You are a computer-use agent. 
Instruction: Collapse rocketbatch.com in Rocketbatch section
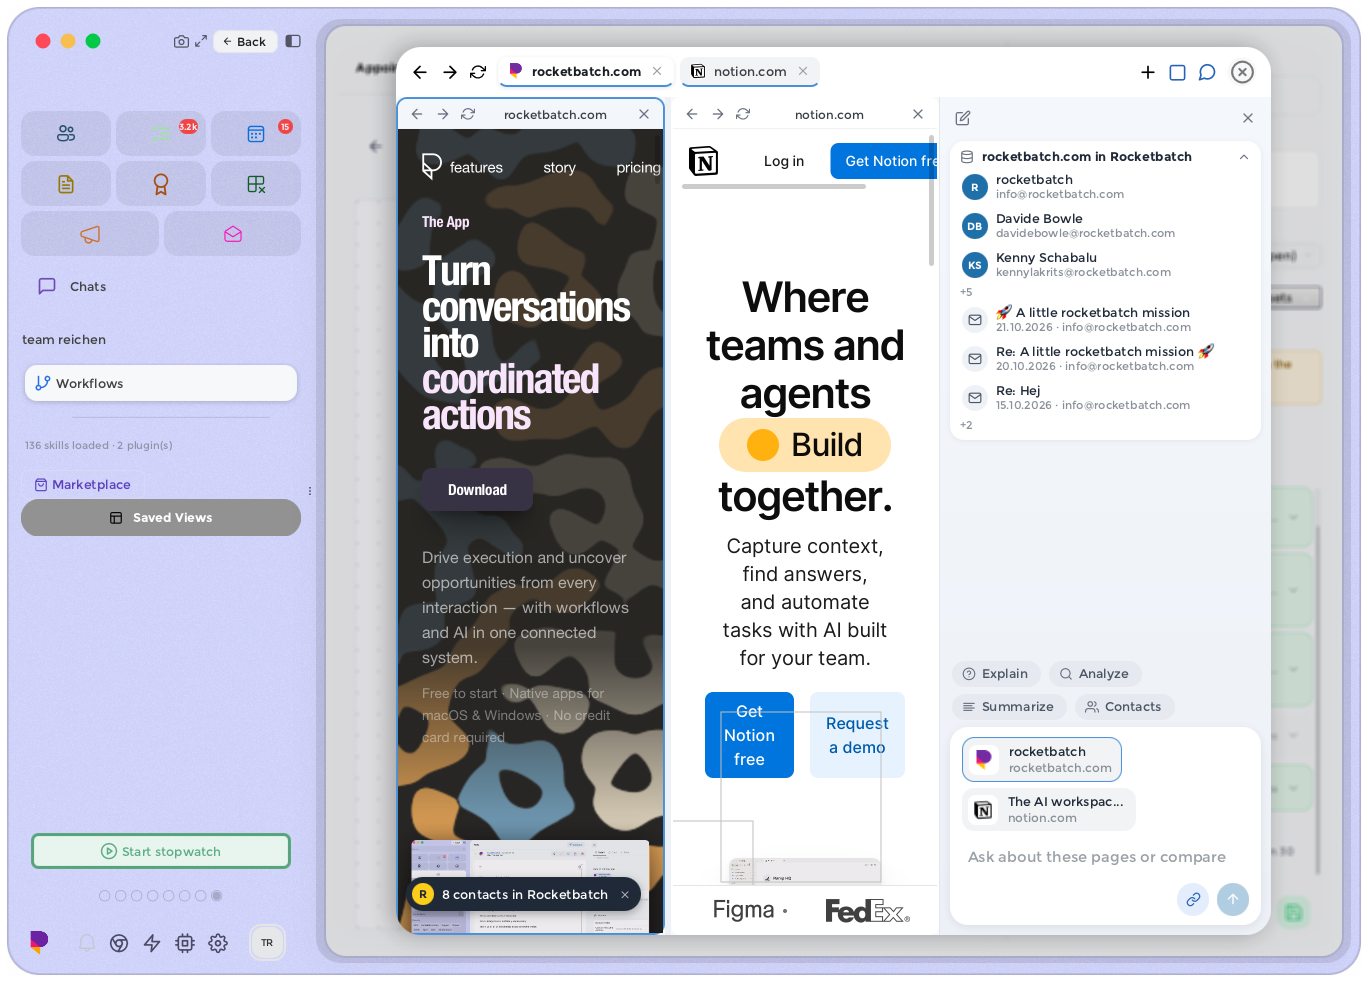(1244, 157)
